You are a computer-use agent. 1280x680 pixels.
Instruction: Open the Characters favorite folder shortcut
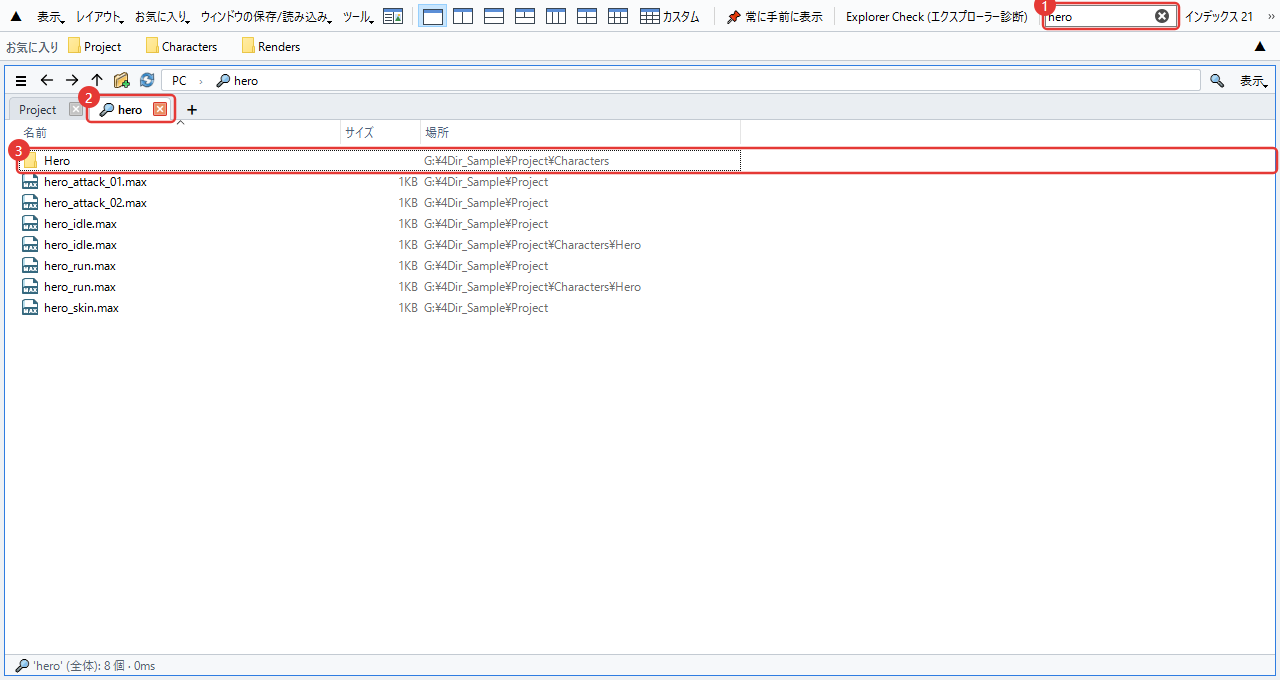click(181, 46)
